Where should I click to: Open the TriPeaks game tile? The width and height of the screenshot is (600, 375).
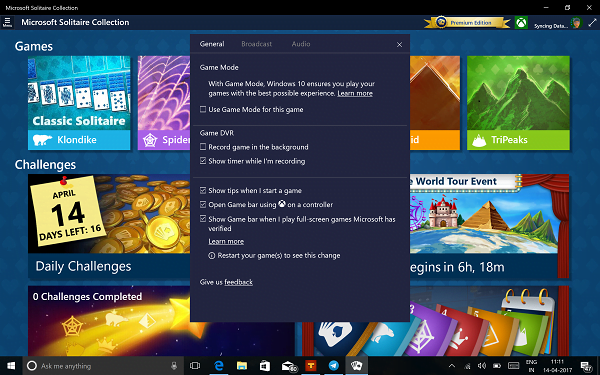pos(518,103)
